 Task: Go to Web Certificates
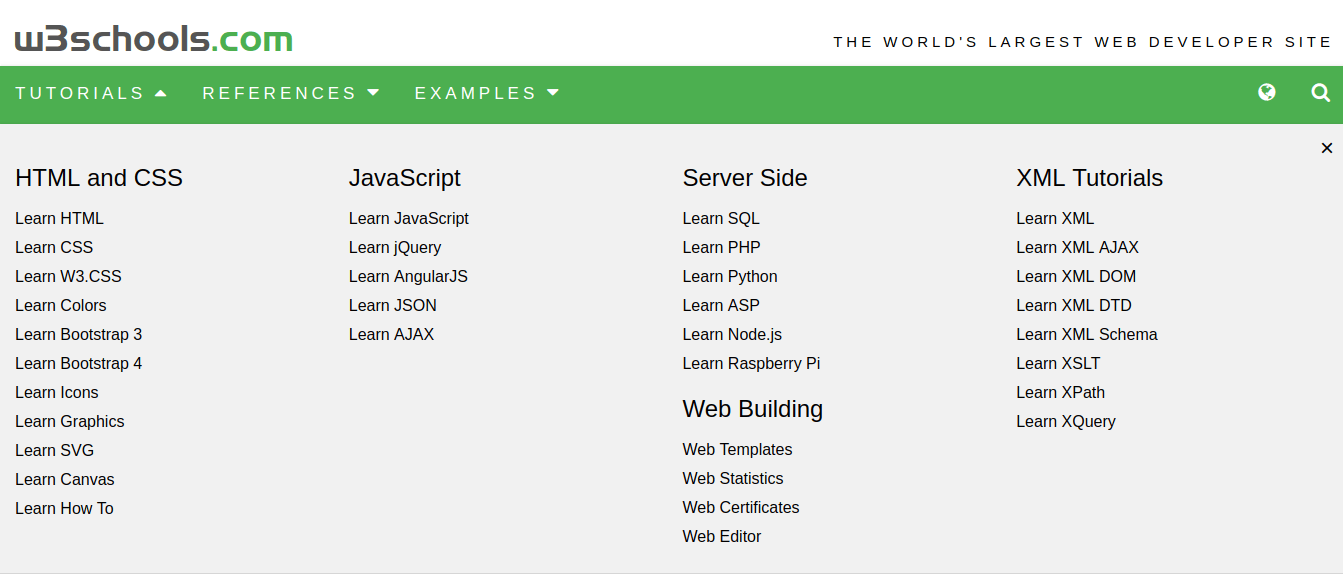tap(741, 507)
